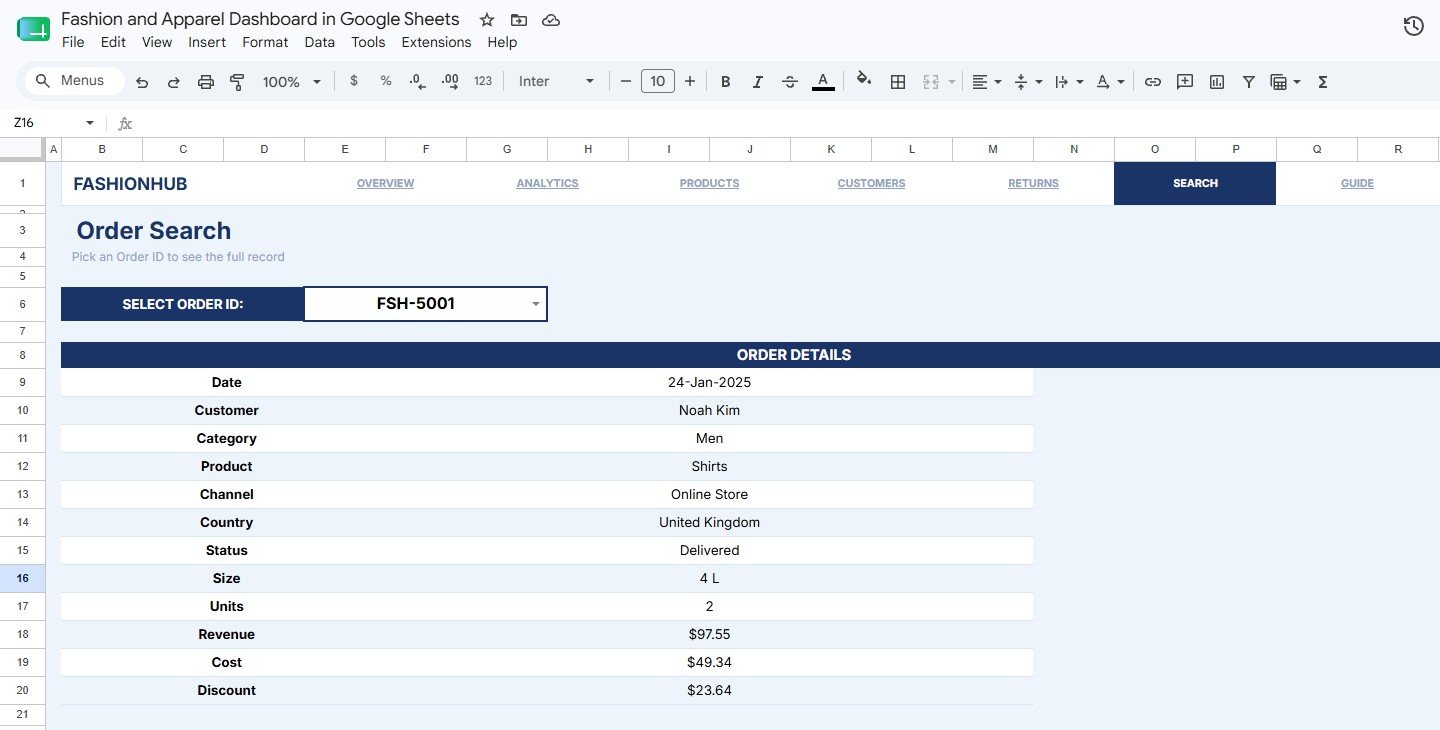Click the $97.55 revenue value
The width and height of the screenshot is (1440, 730).
click(x=709, y=635)
